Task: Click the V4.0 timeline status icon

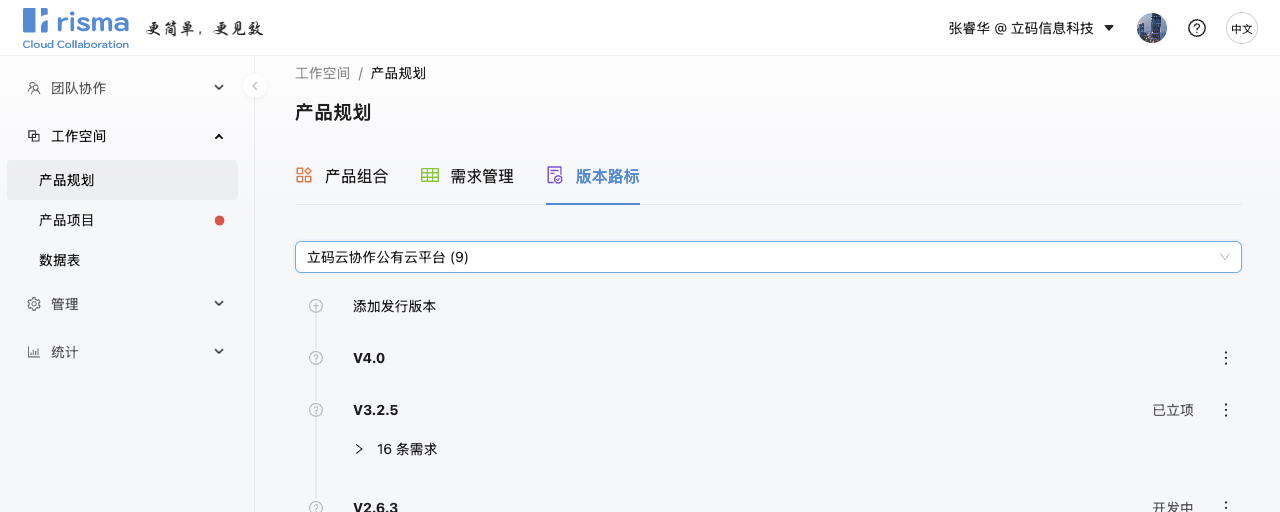Action: point(316,358)
